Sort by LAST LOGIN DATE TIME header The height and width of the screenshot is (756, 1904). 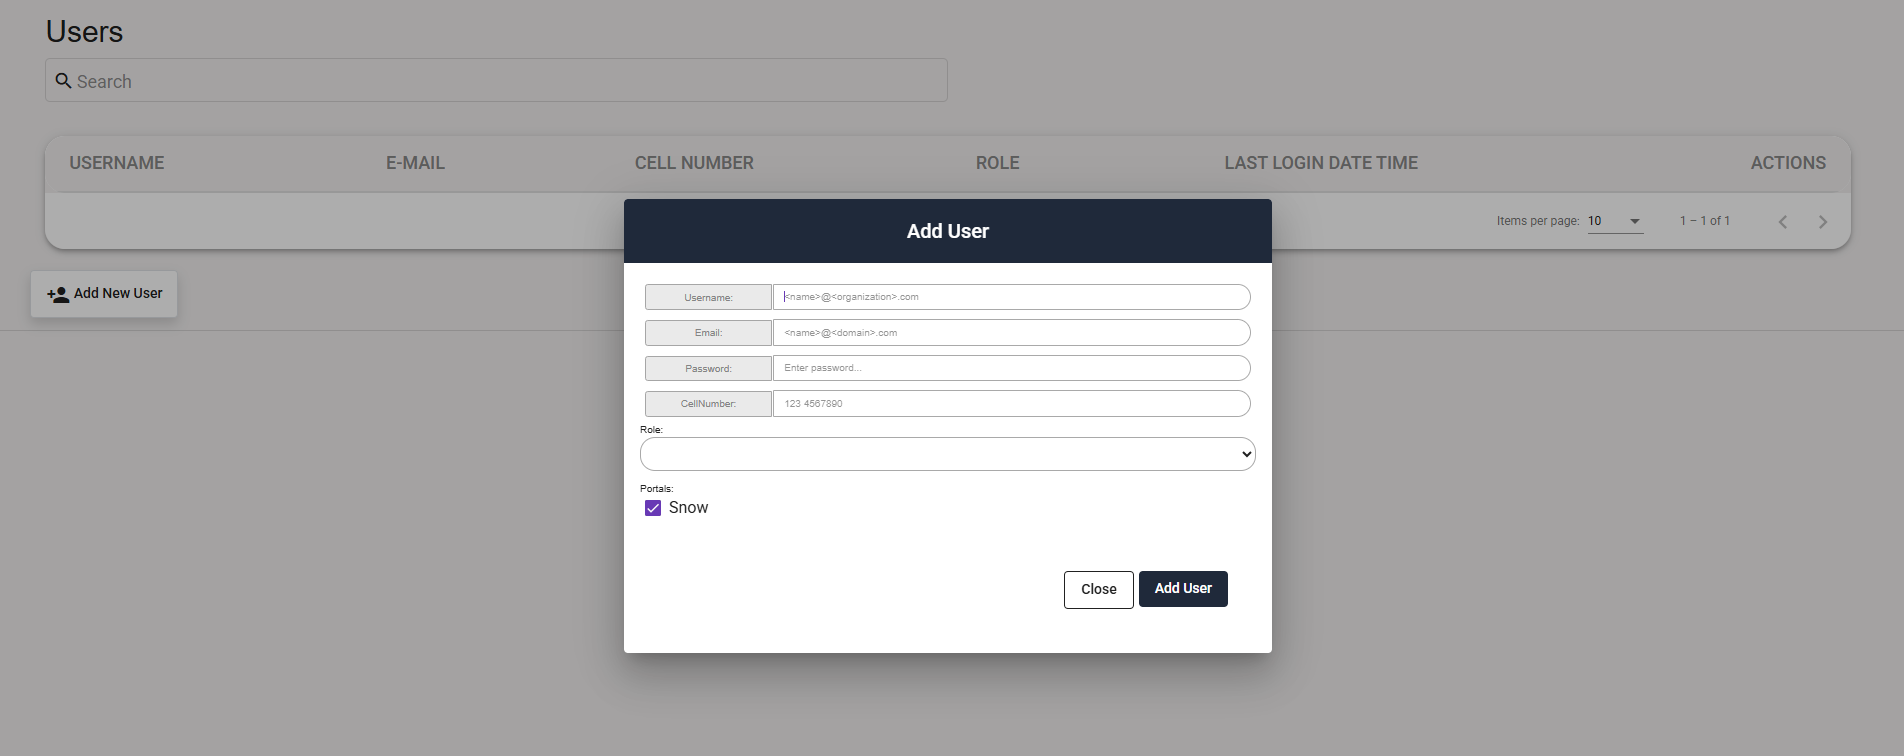point(1321,163)
